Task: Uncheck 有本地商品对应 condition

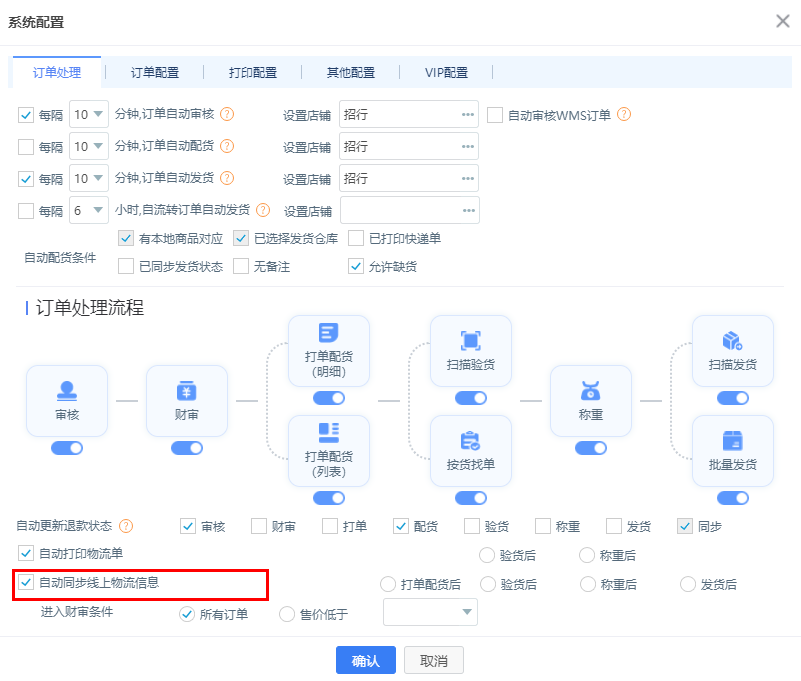Action: point(126,238)
